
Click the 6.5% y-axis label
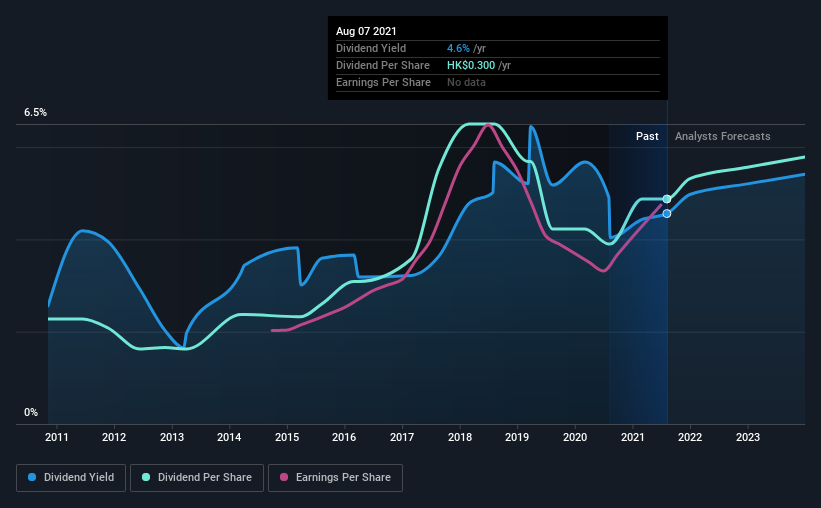pos(35,113)
